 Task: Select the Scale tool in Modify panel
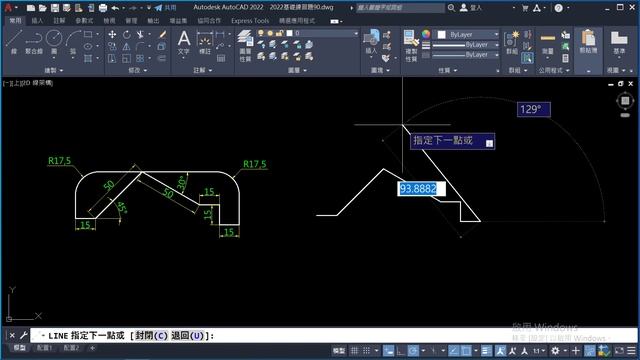[127, 58]
